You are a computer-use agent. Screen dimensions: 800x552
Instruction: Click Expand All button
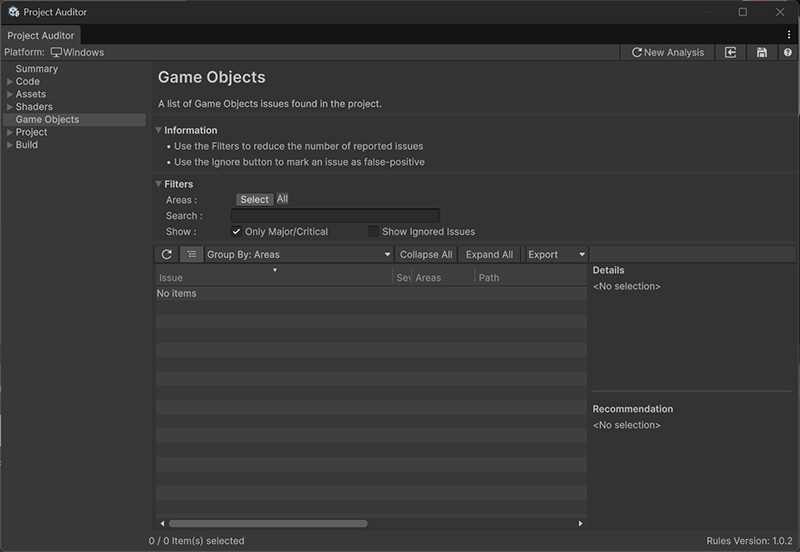489,254
